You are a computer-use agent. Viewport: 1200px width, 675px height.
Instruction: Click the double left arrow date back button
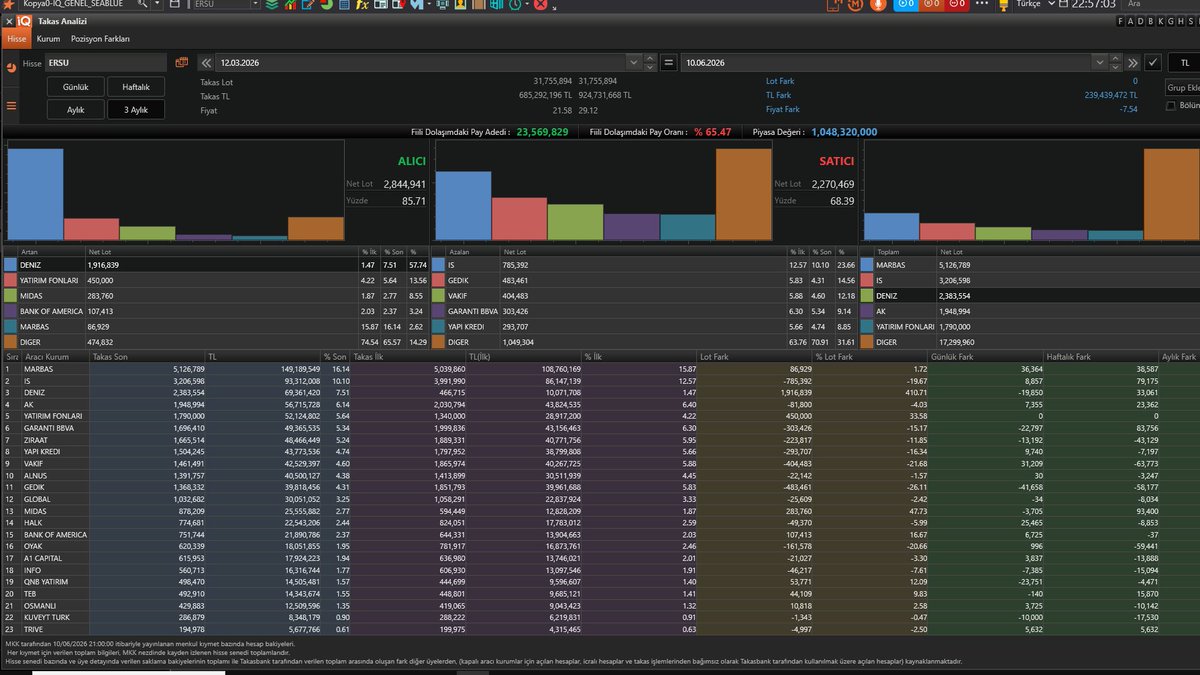(207, 62)
